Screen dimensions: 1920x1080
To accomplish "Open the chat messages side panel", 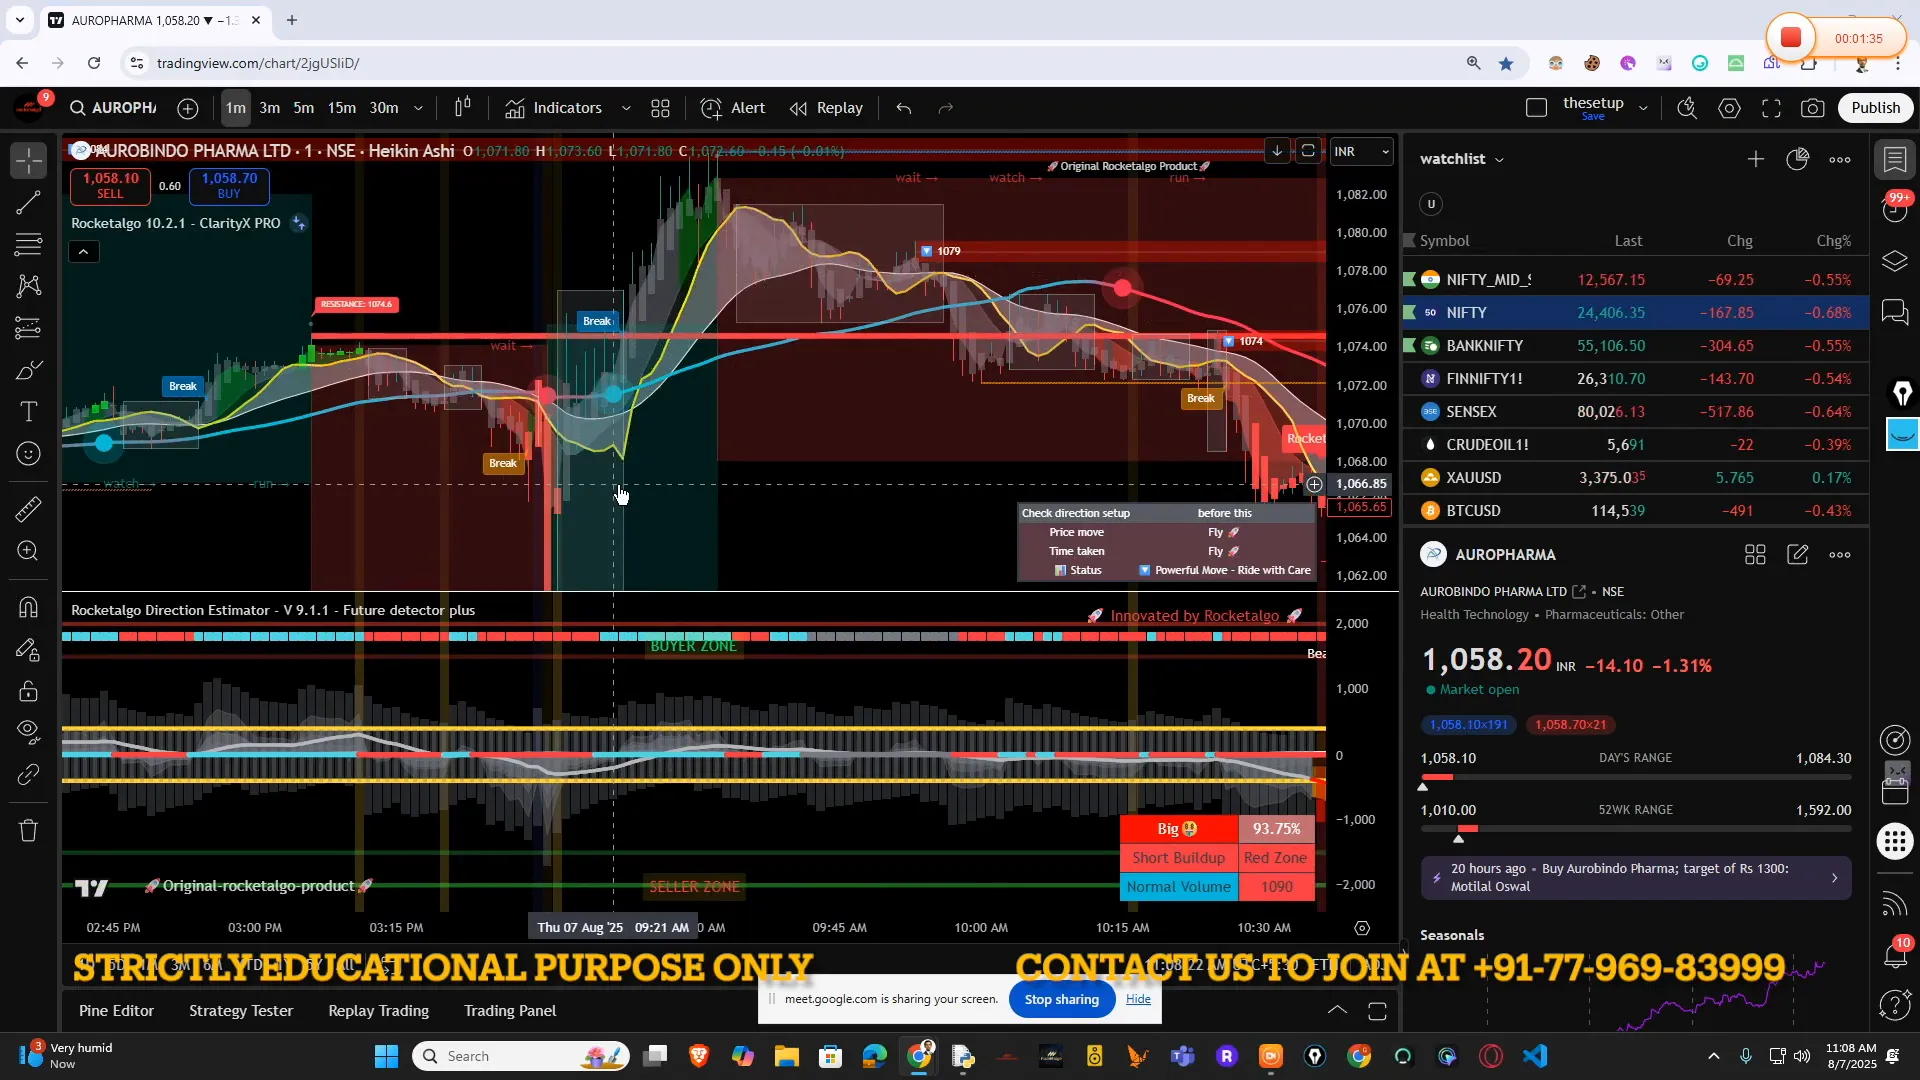I will coord(1895,313).
